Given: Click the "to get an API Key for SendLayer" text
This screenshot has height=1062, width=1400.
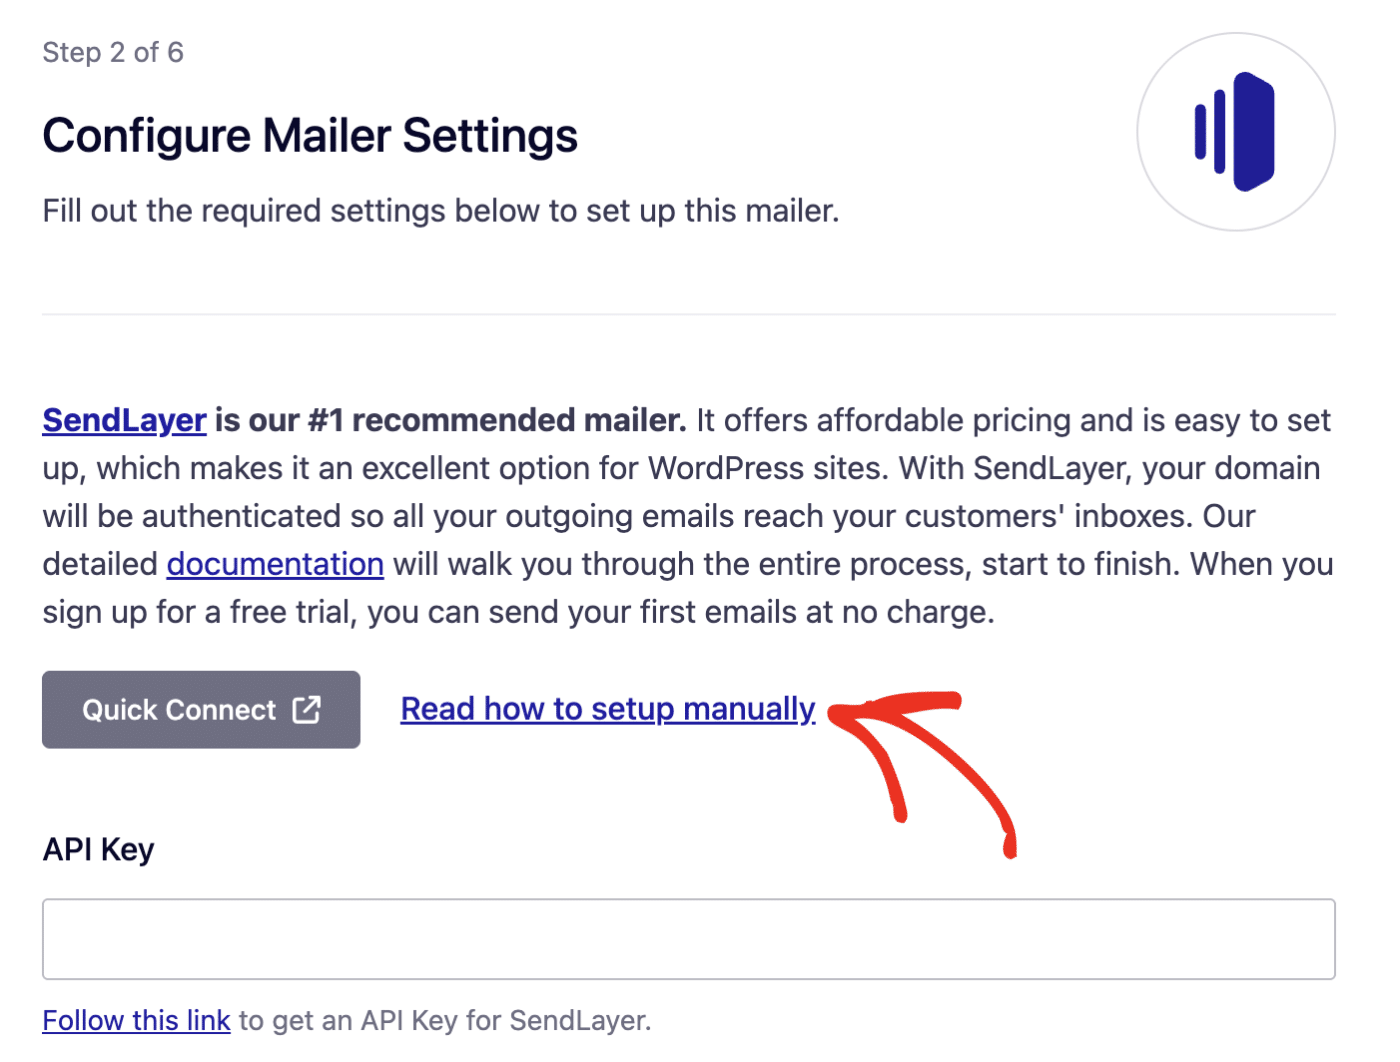Looking at the screenshot, I should tap(445, 1020).
